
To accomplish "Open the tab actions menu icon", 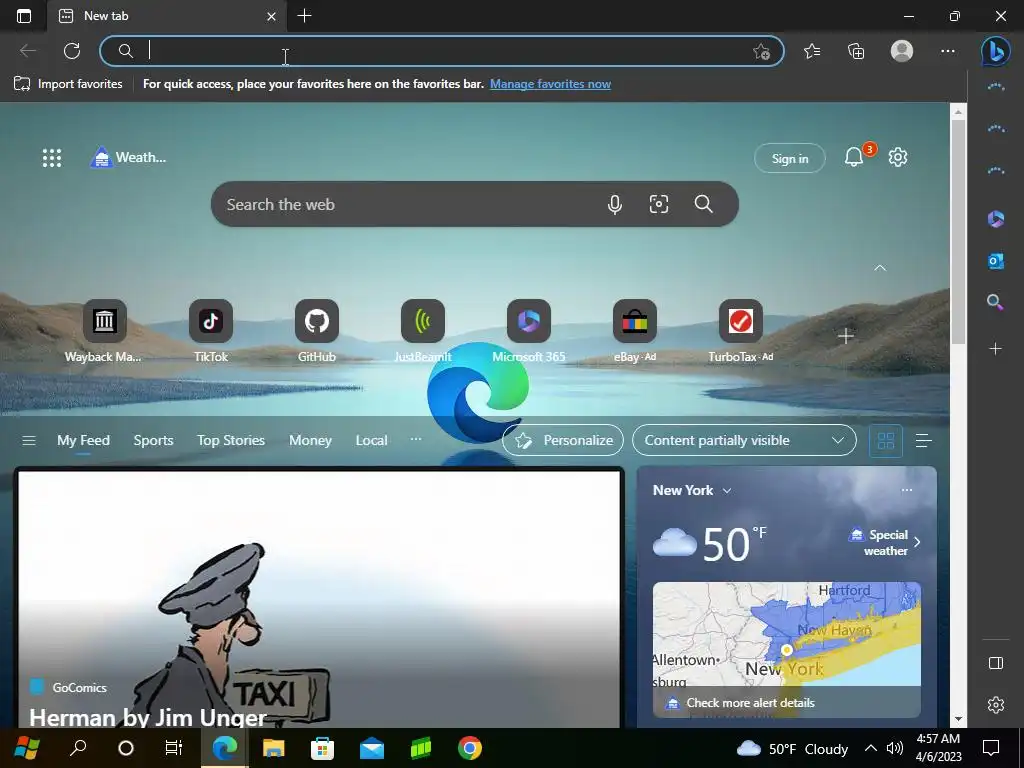I will [x=24, y=16].
